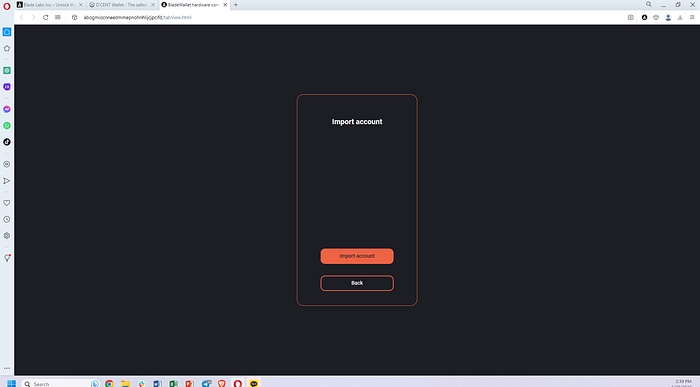
Task: Open a new tab with plus button
Action: point(236,5)
